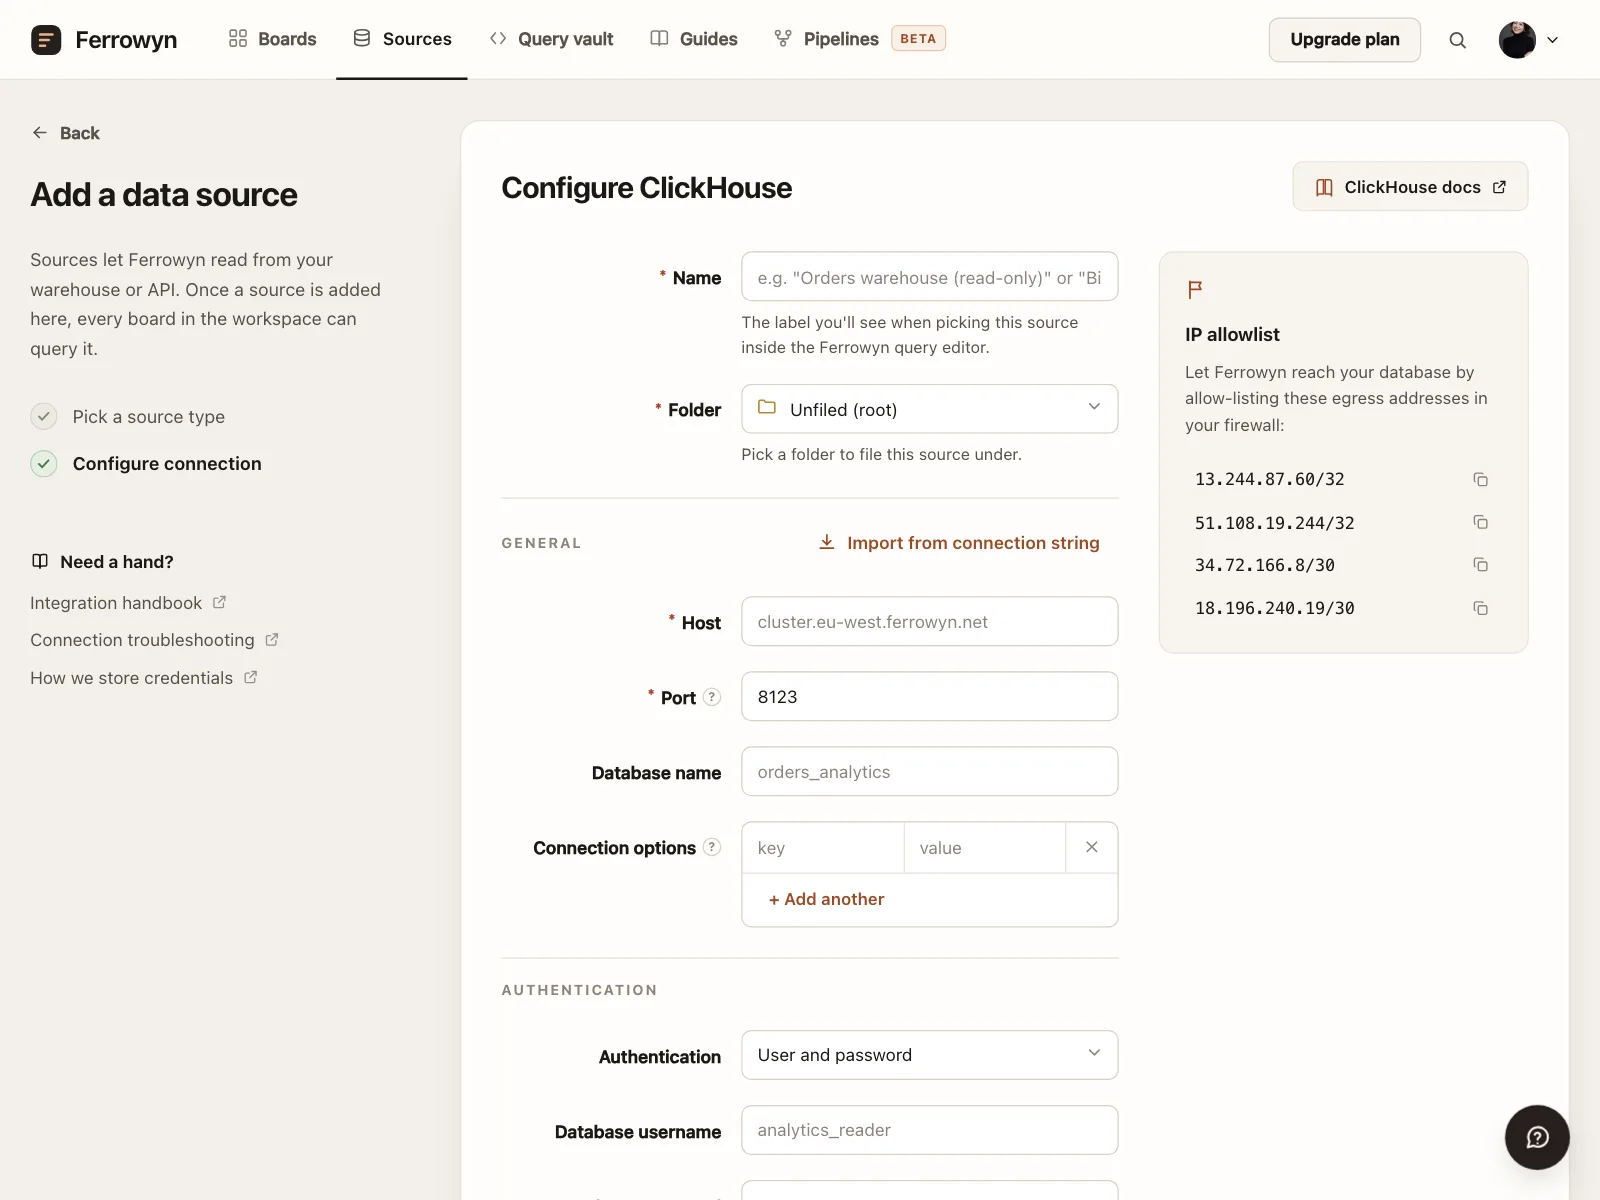This screenshot has width=1600, height=1200.
Task: Go to the Guides tab
Action: coord(694,39)
